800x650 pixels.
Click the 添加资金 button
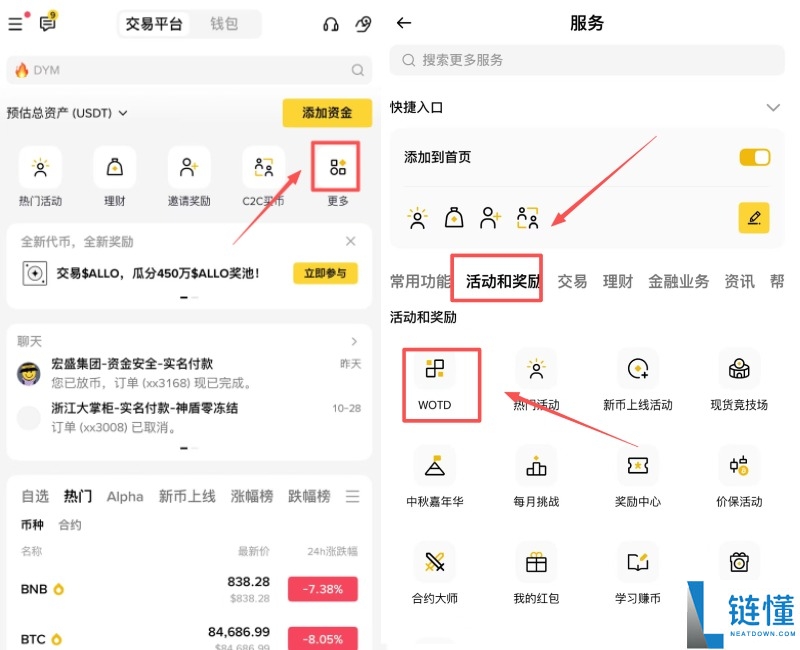[325, 113]
